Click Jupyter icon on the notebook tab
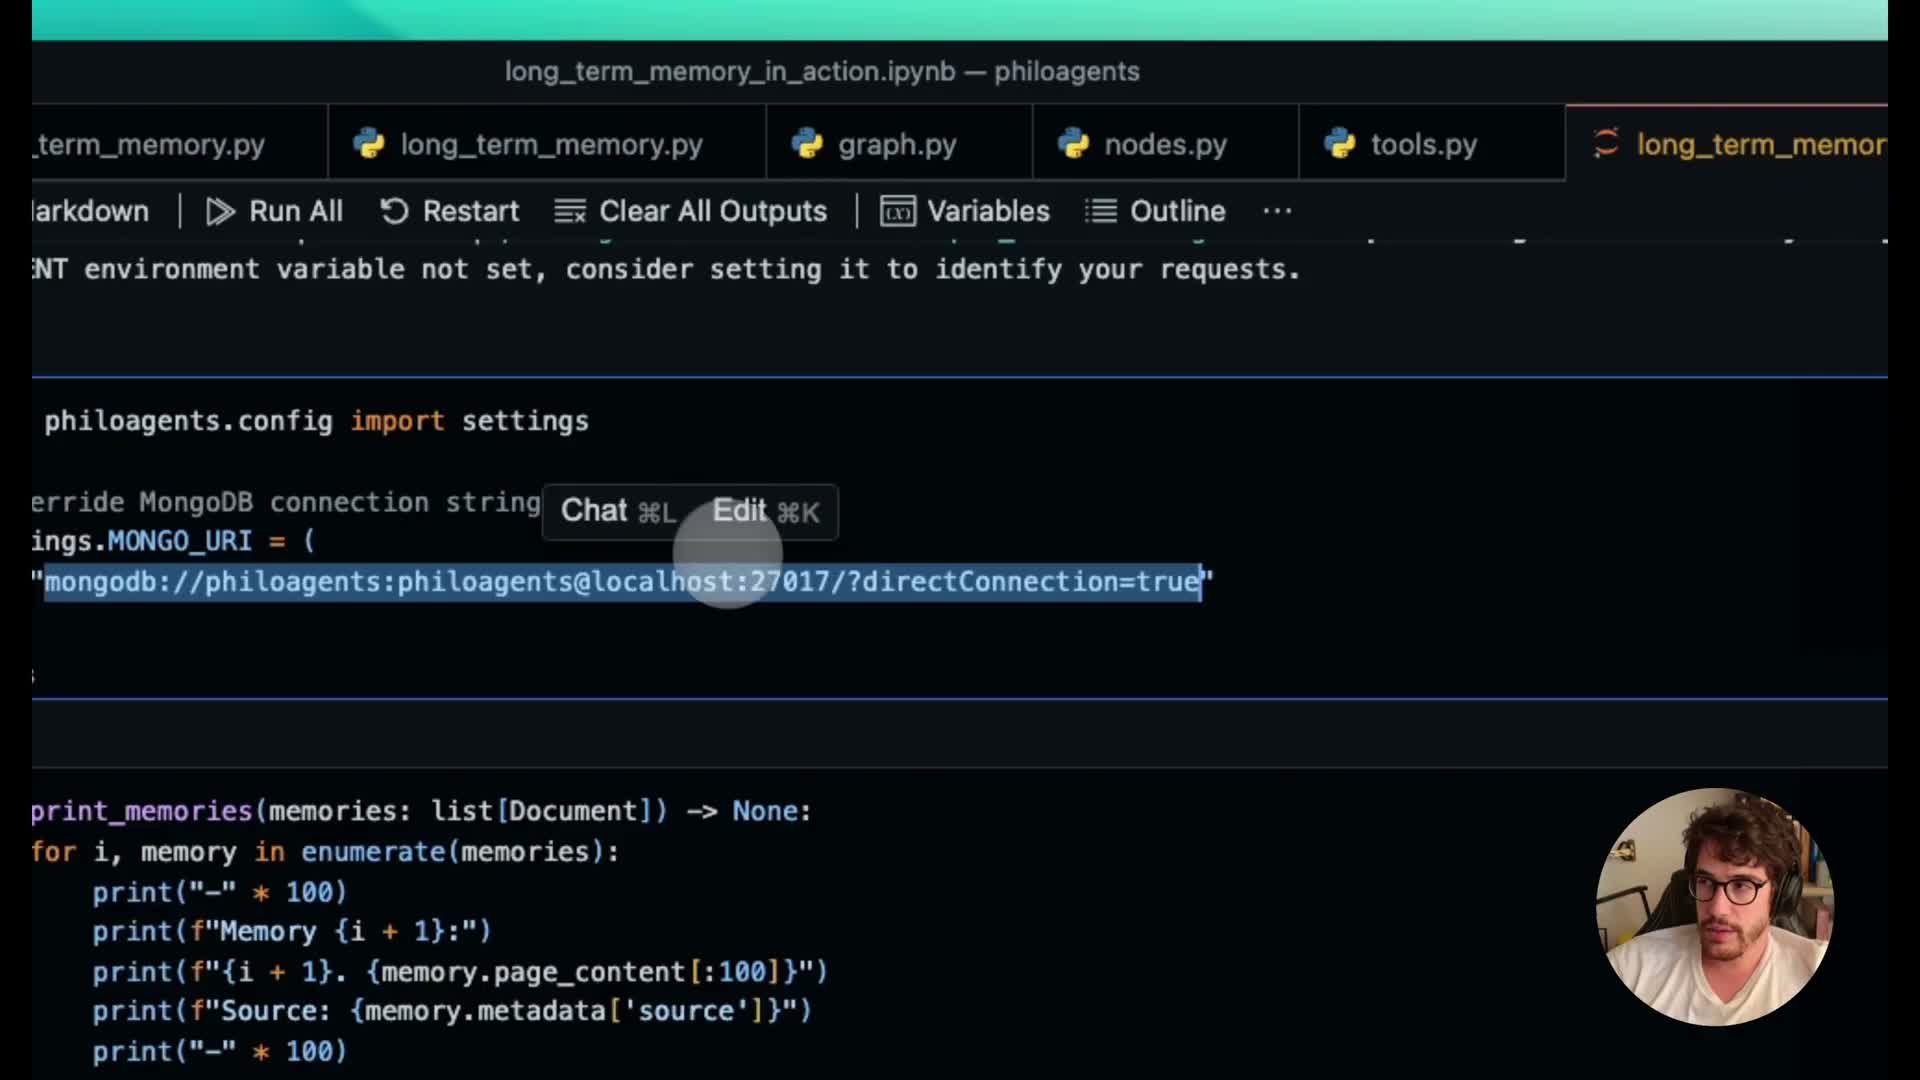 1606,143
